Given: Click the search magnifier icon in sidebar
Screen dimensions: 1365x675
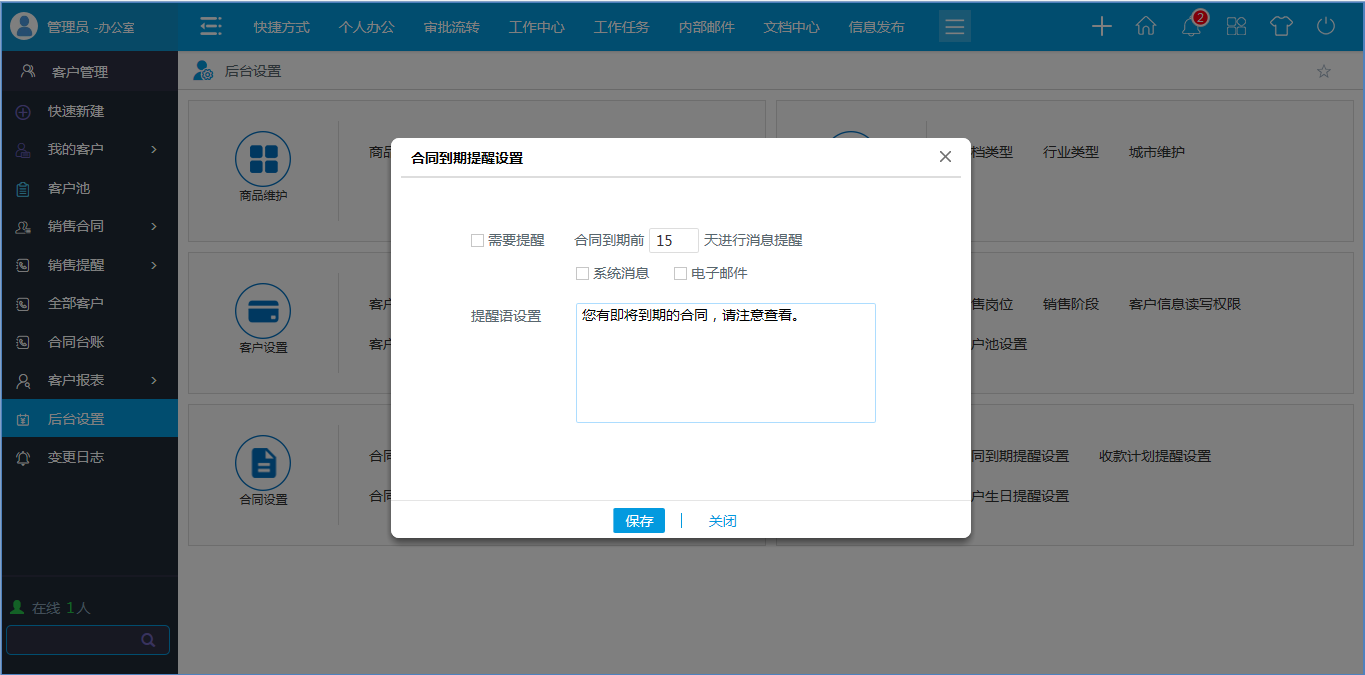Looking at the screenshot, I should click(x=148, y=640).
